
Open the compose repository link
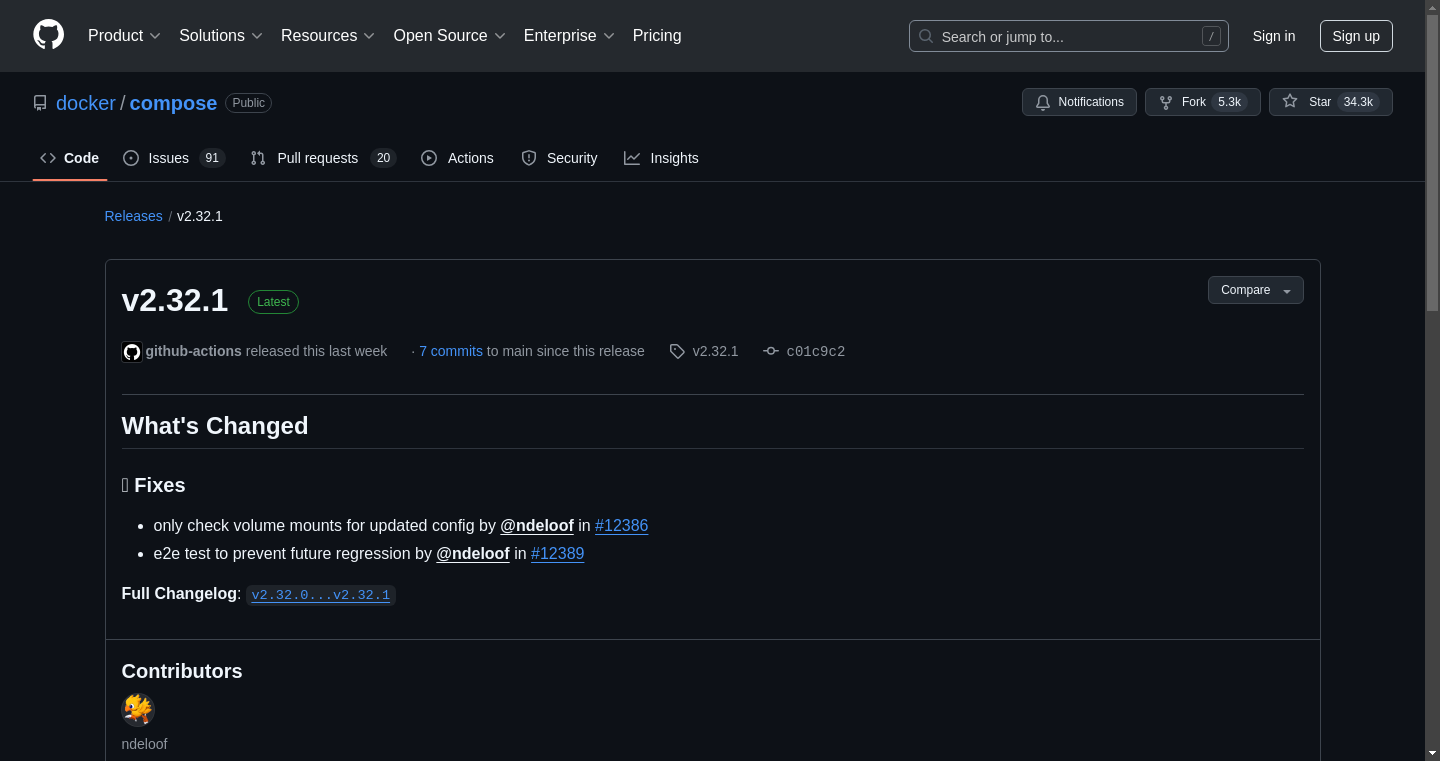173,103
